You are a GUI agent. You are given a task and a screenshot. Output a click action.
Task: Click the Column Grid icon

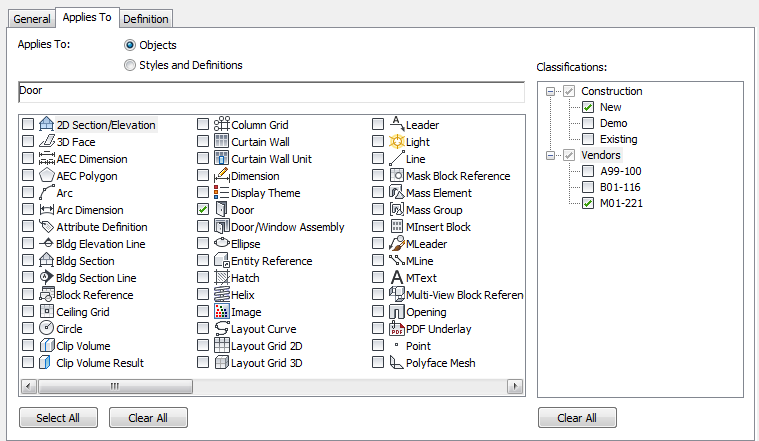(x=222, y=125)
